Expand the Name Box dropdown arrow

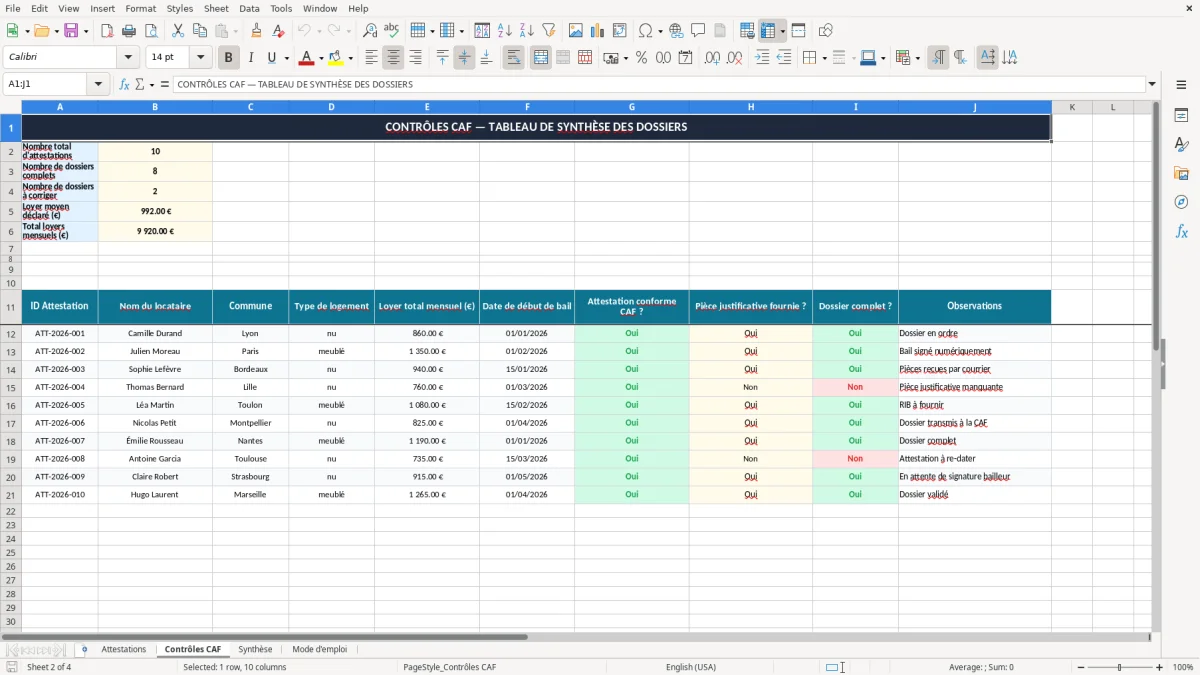tap(99, 85)
